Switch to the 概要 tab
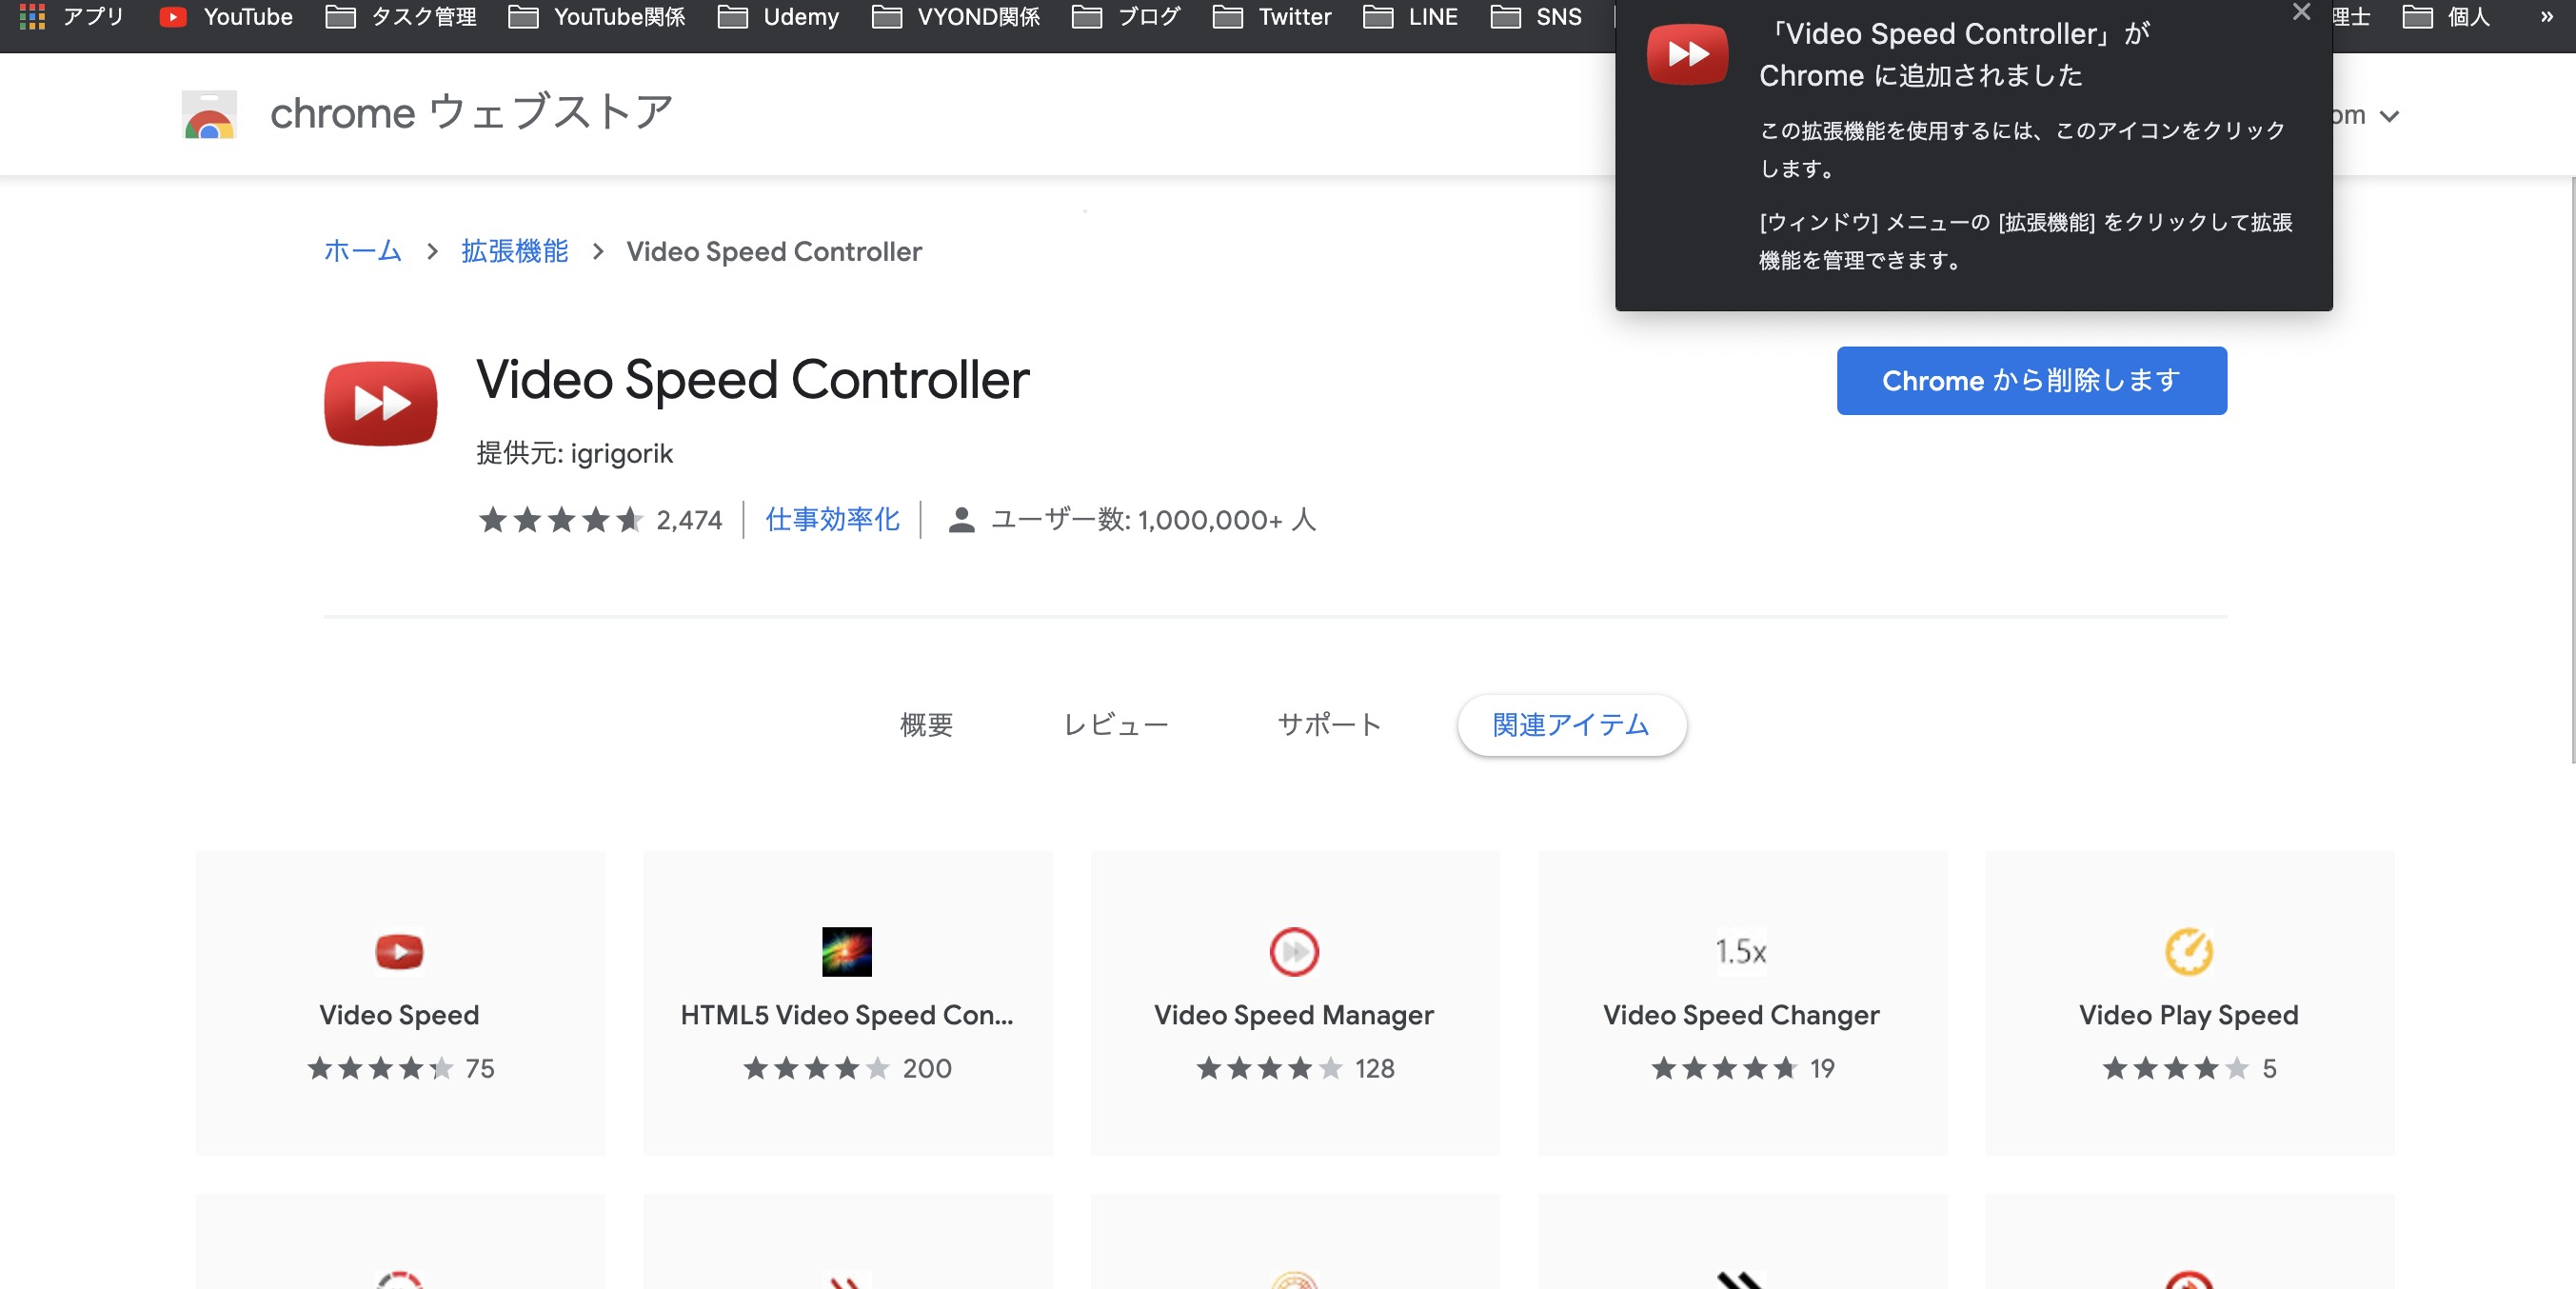 (x=926, y=724)
